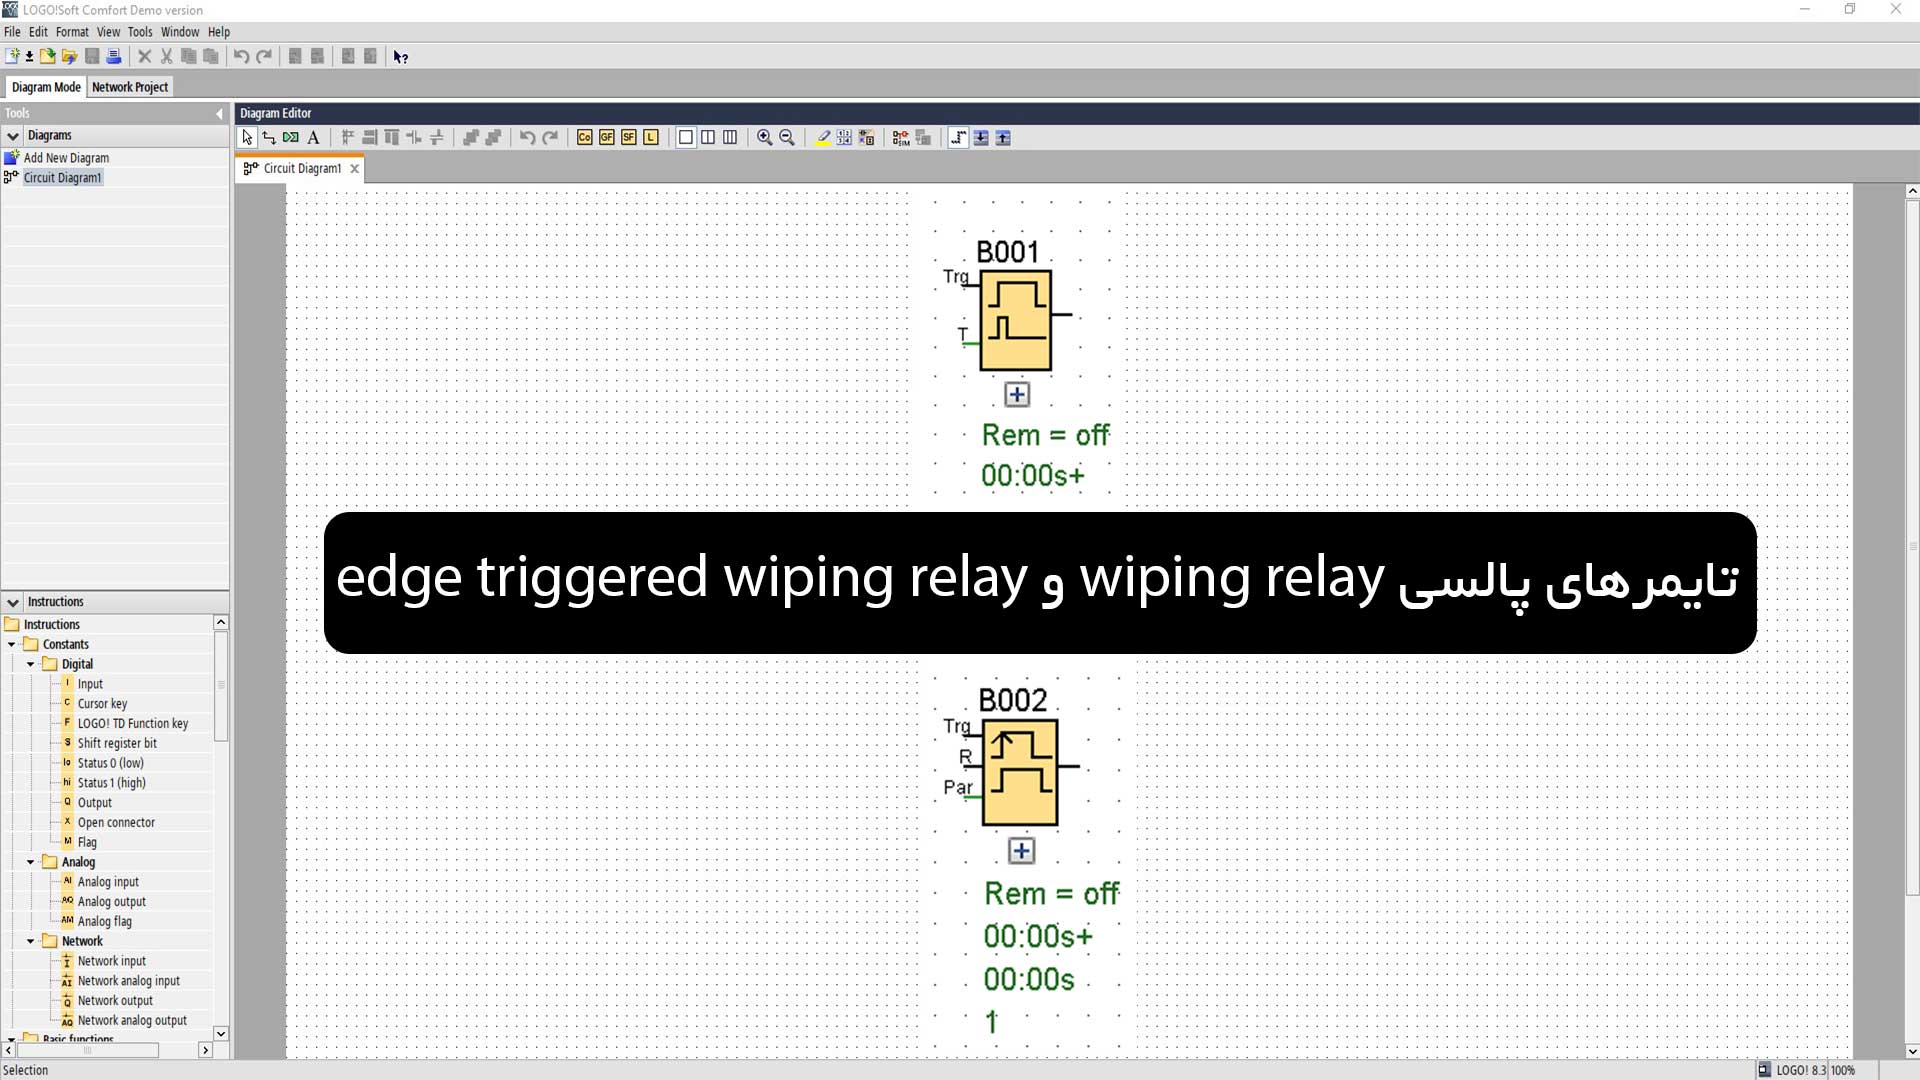
Task: Click the Add New Diagram button
Action: 66,157
